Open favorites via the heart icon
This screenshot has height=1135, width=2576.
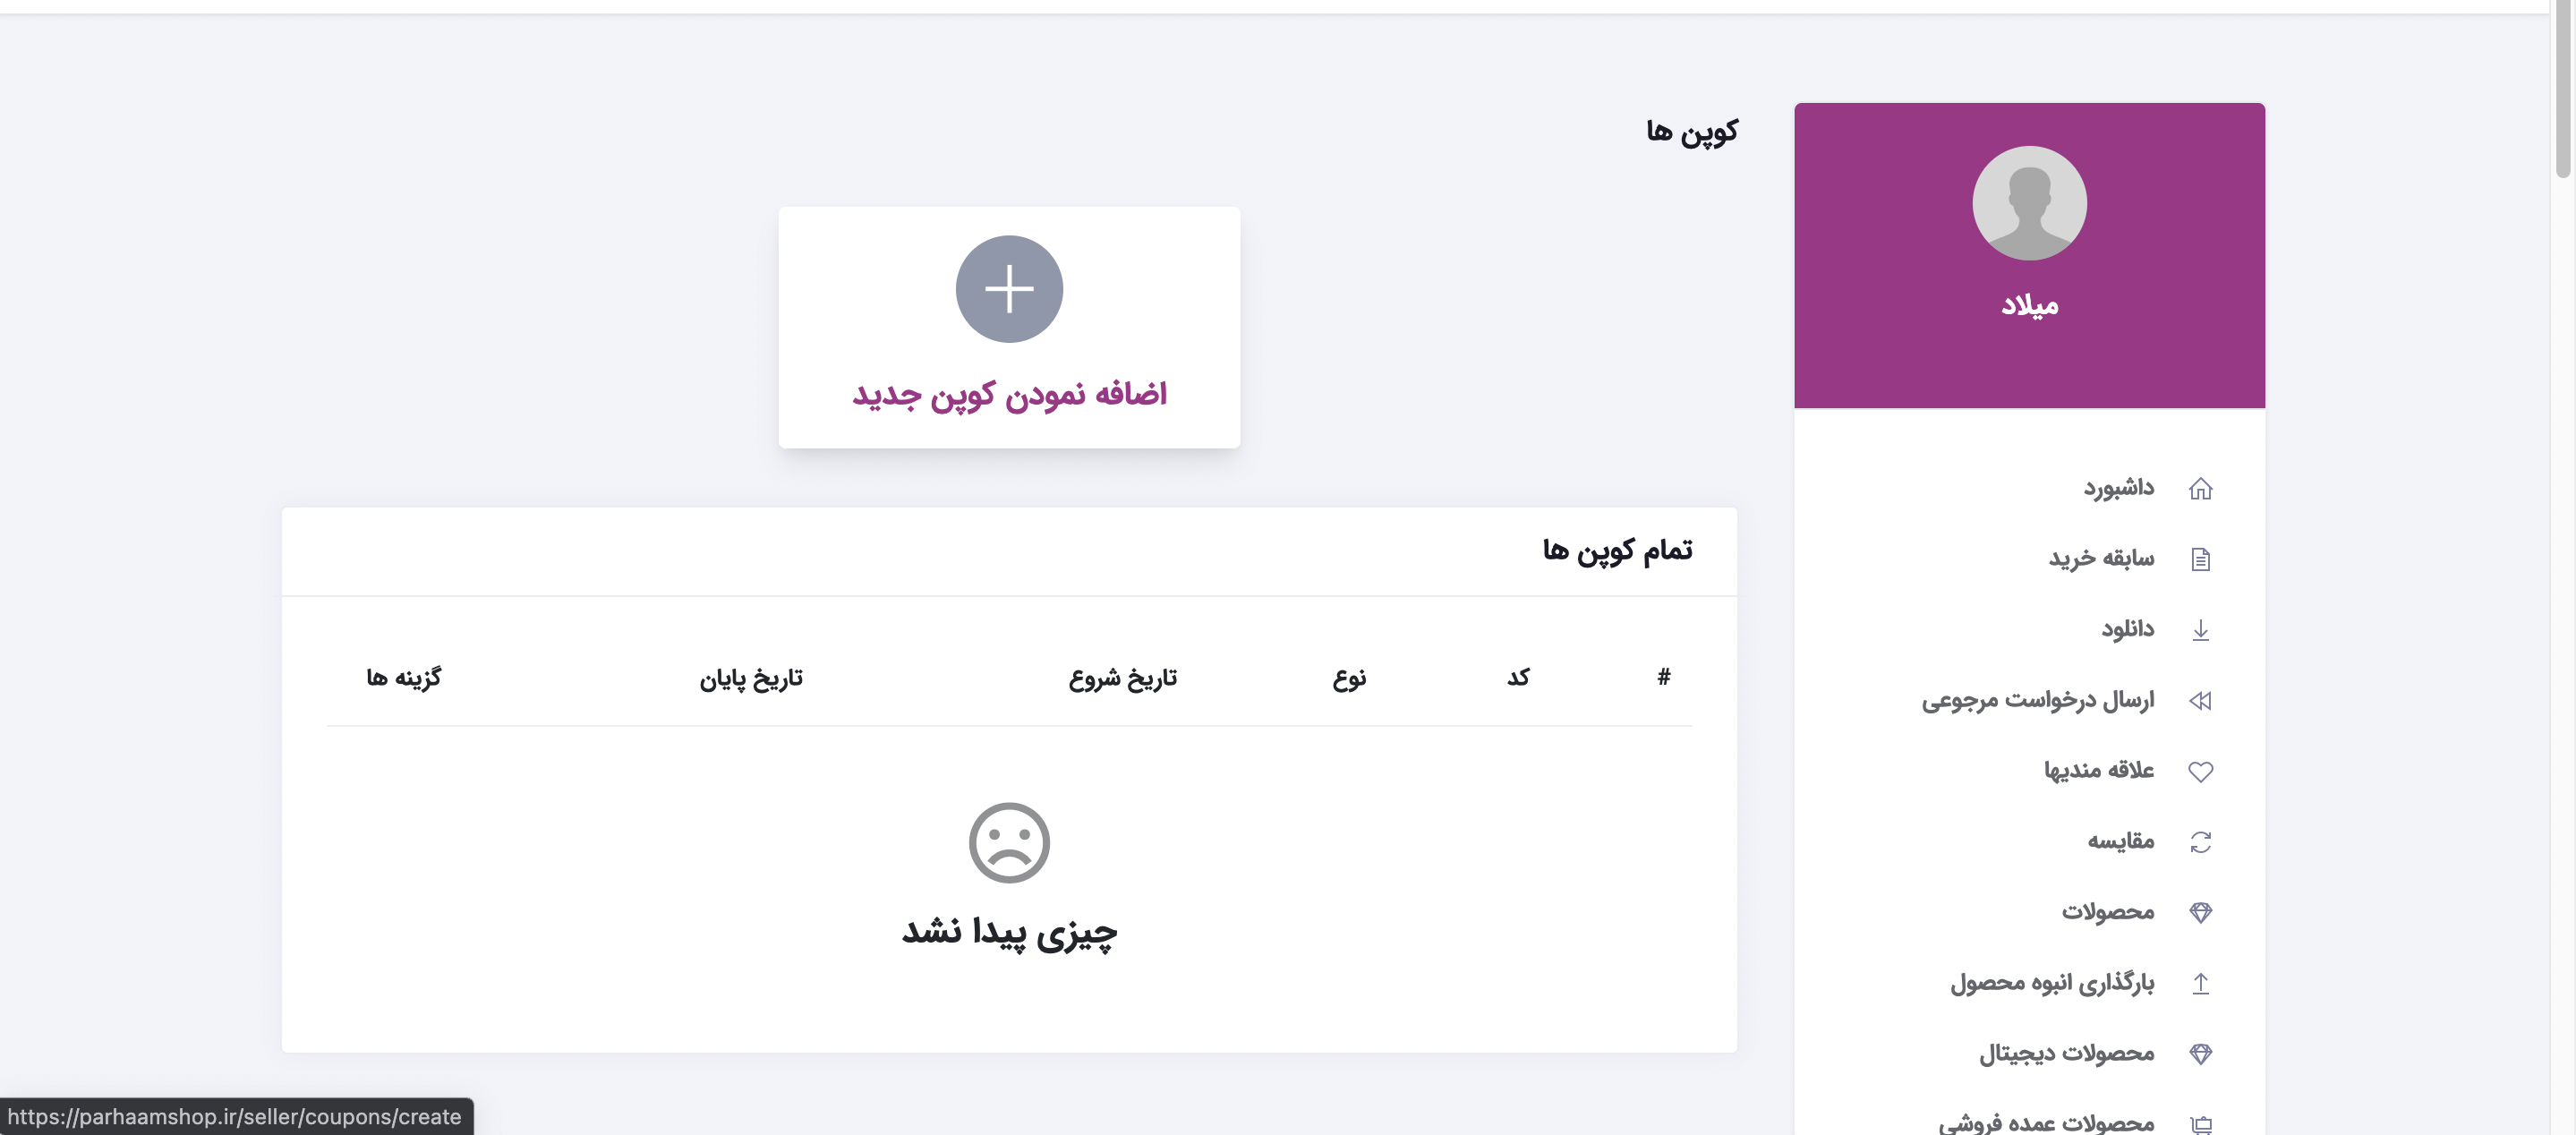pos(2203,770)
